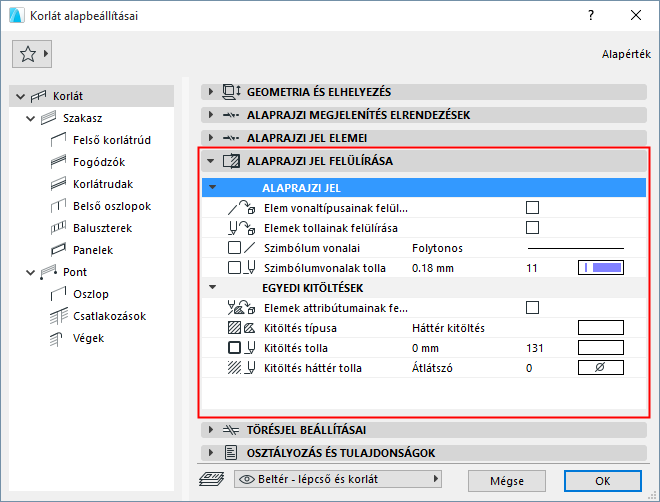This screenshot has height=502, width=660.
Task: Click the Elemek tollainak felülírása pen icon
Action: (x=242, y=228)
